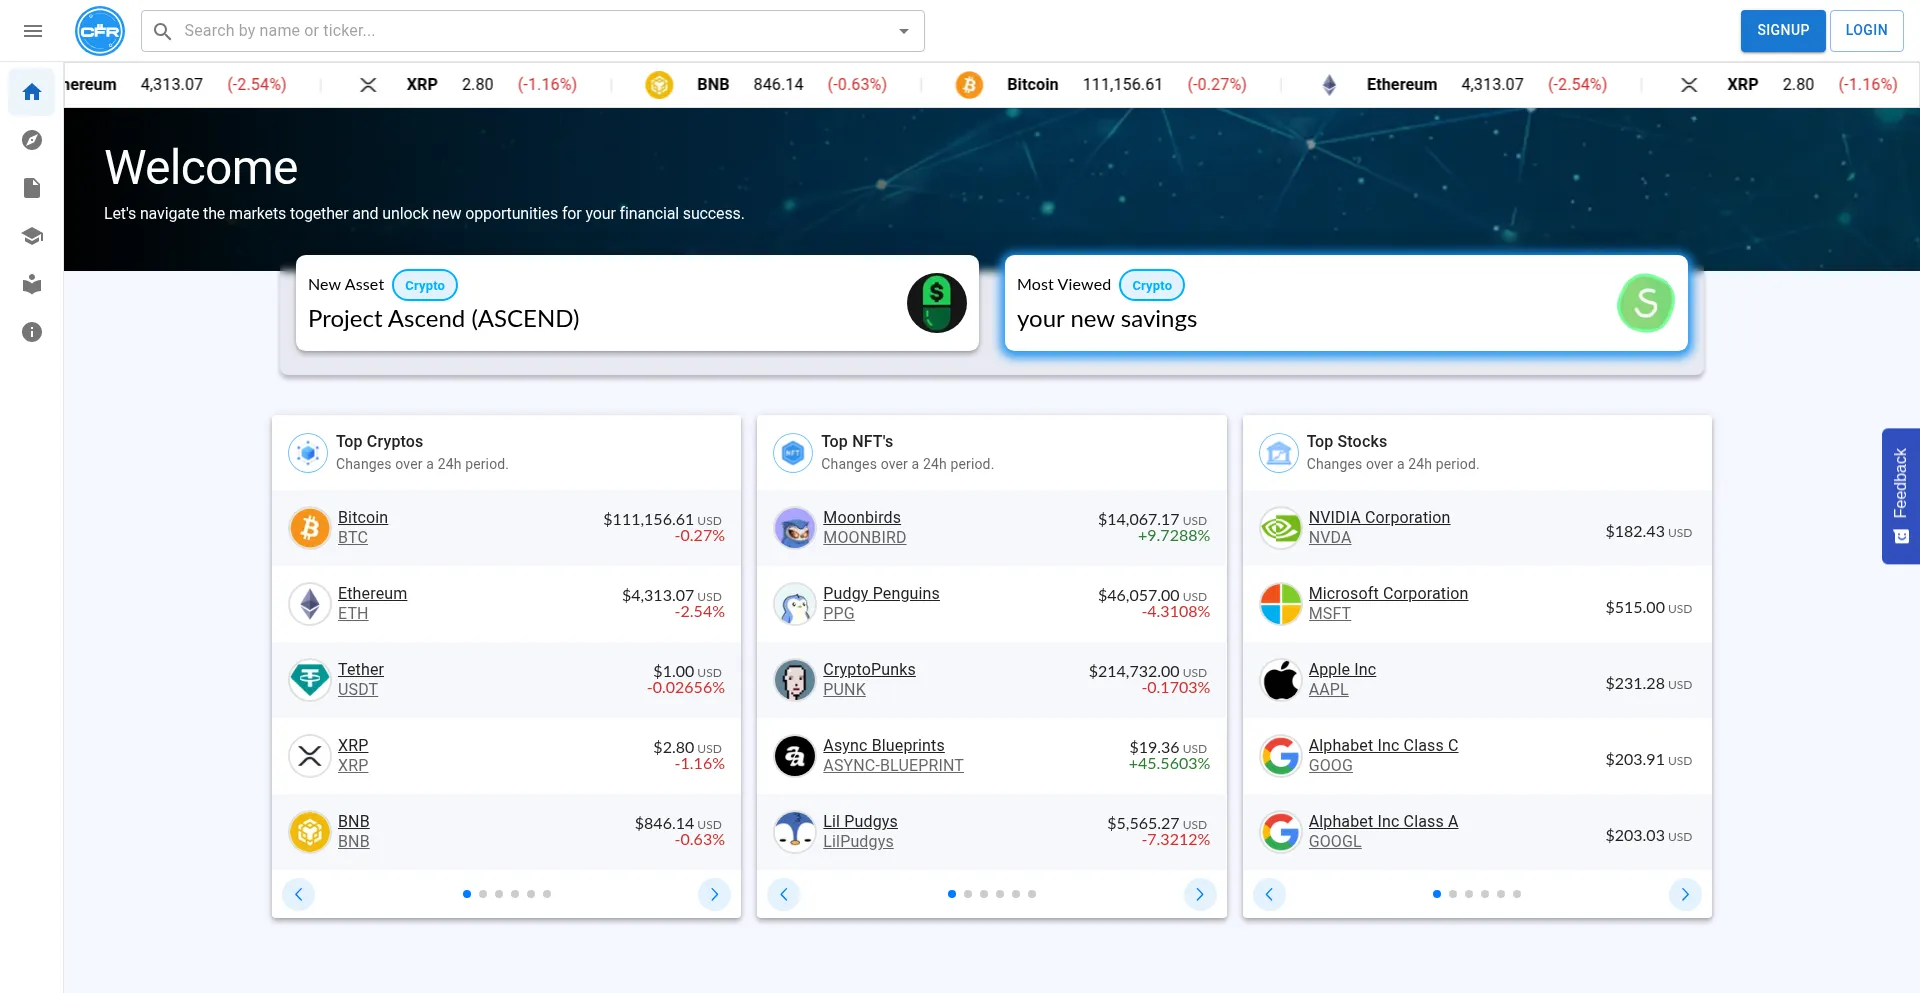This screenshot has width=1920, height=993.
Task: Go to next page of Top Stocks
Action: pos(1685,894)
